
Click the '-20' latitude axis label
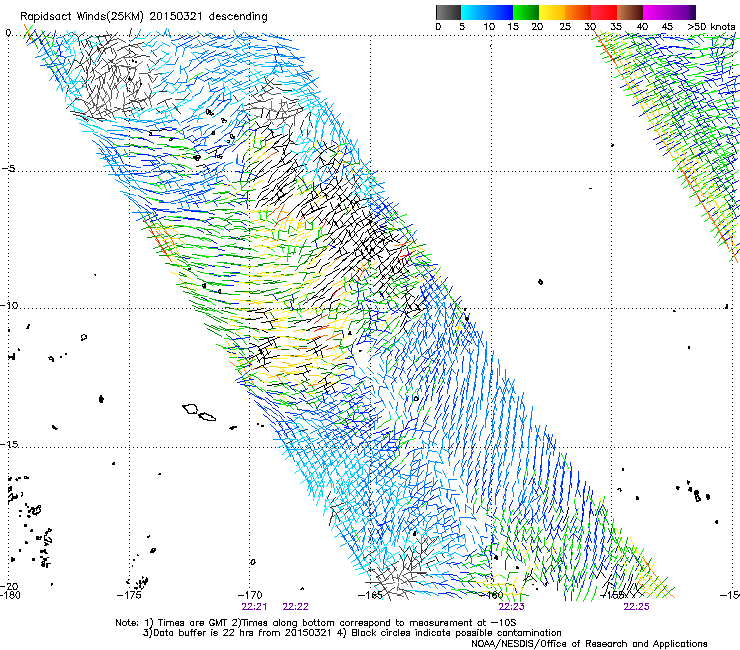click(x=9, y=586)
